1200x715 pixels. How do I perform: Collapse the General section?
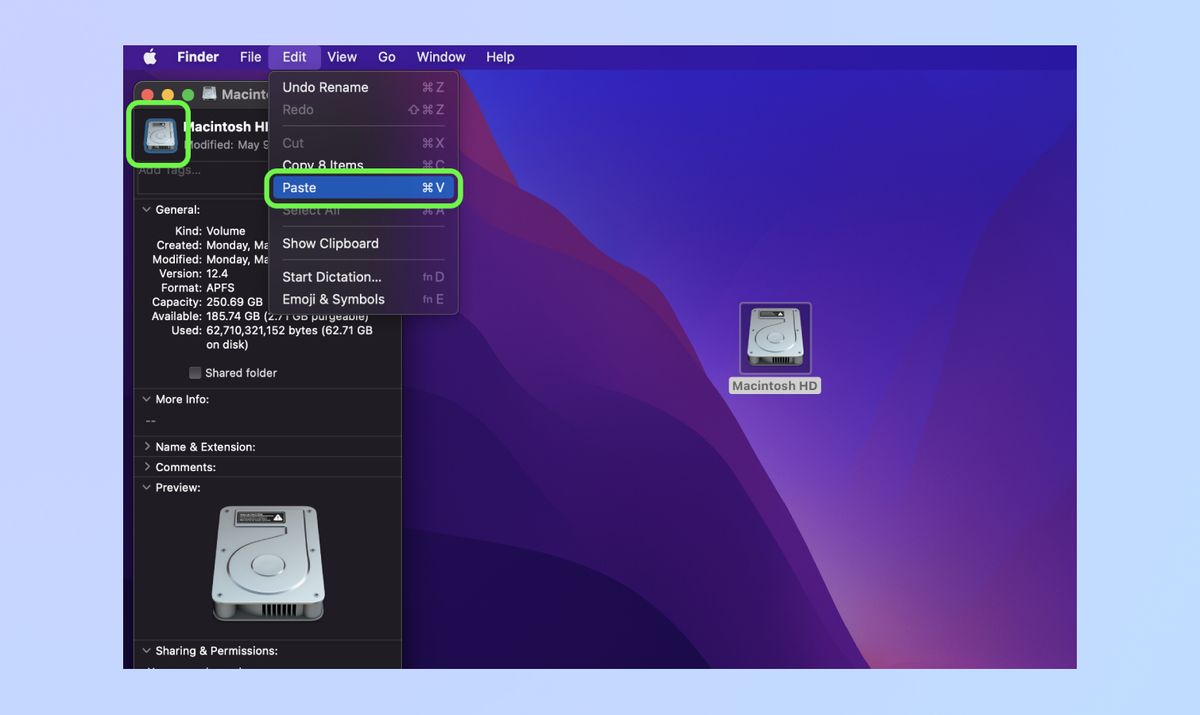(146, 209)
